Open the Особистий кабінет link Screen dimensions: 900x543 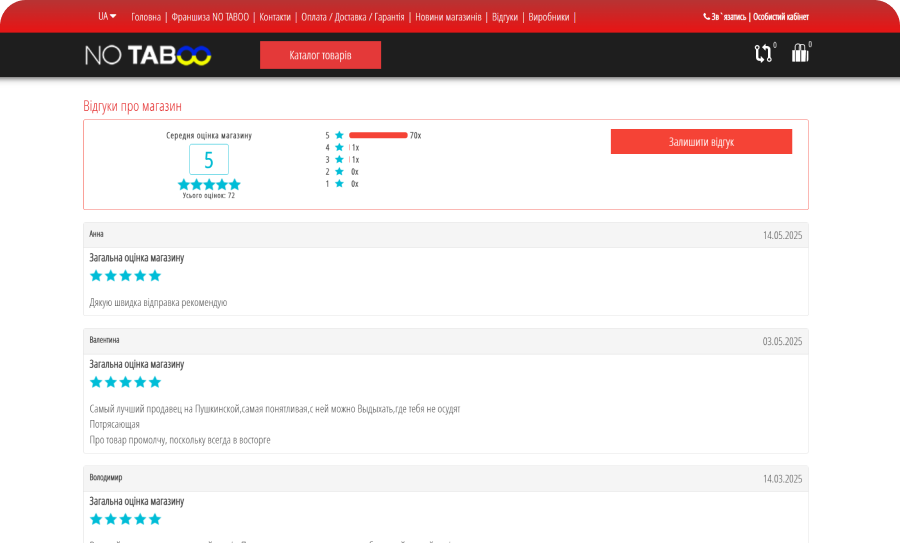(x=781, y=17)
